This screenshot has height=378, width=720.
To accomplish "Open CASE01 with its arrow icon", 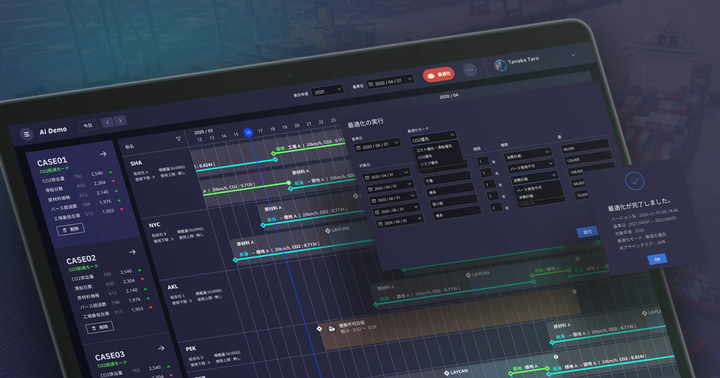I will 103,154.
